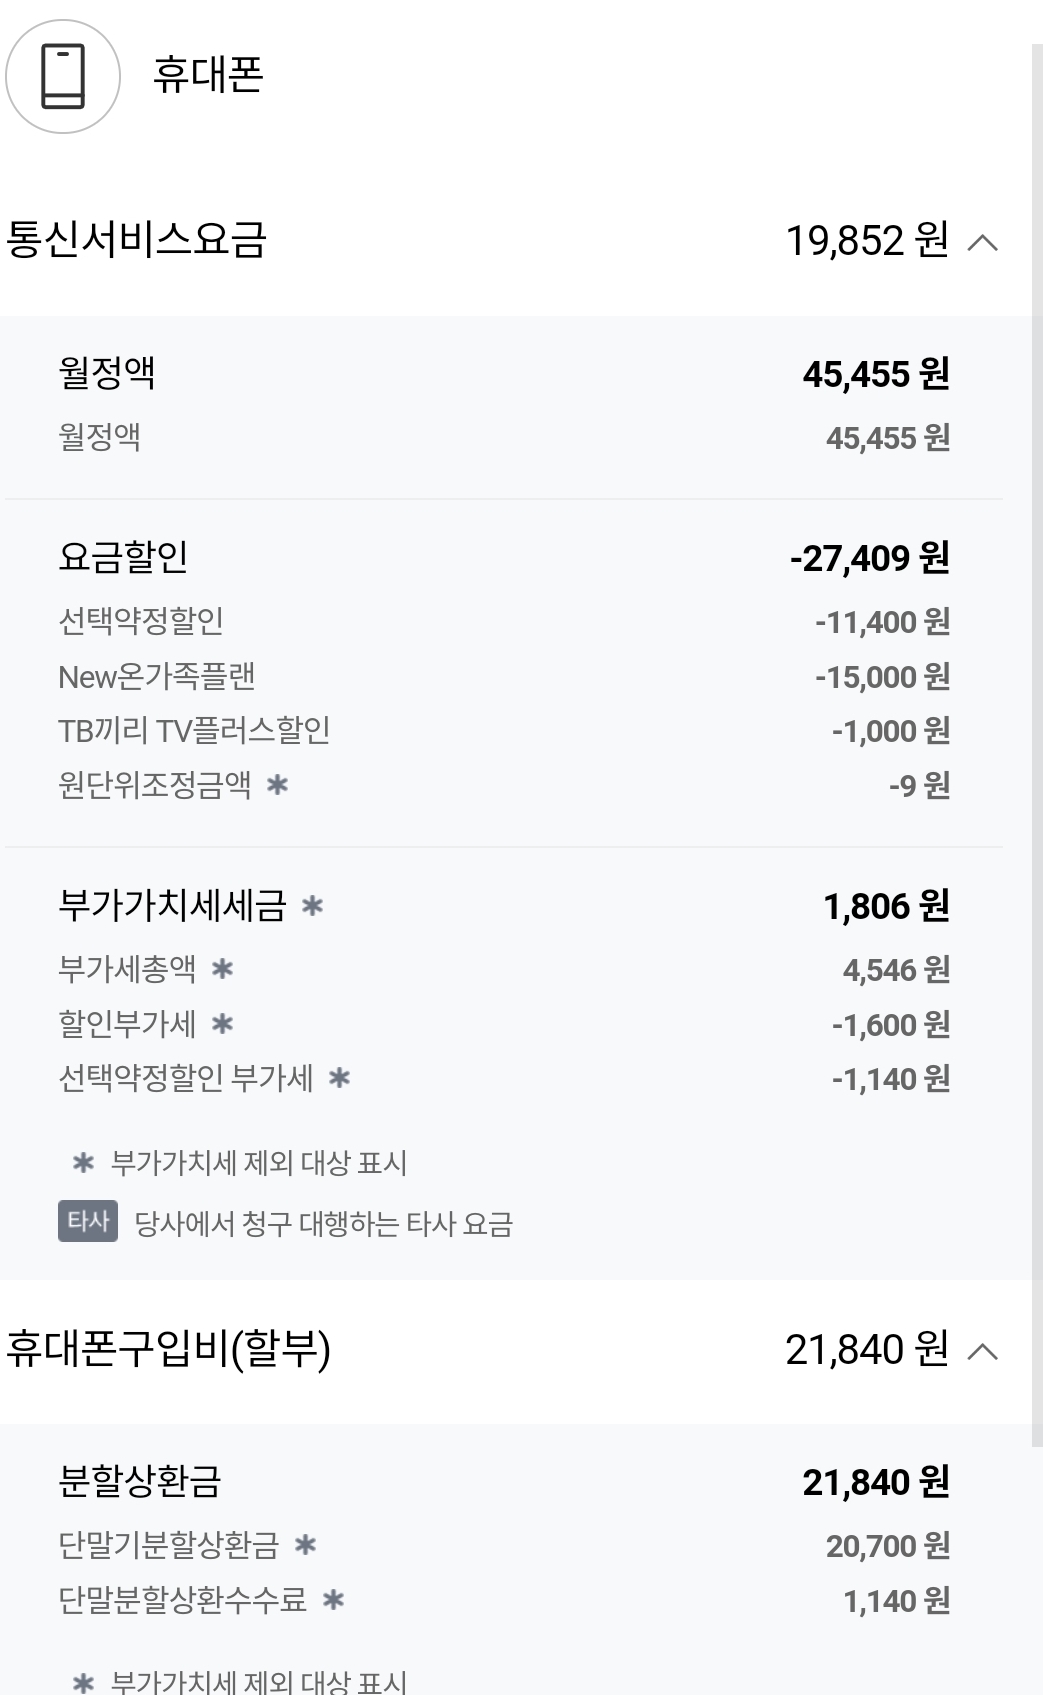Click the 타사 badge in the legend

pos(88,1221)
